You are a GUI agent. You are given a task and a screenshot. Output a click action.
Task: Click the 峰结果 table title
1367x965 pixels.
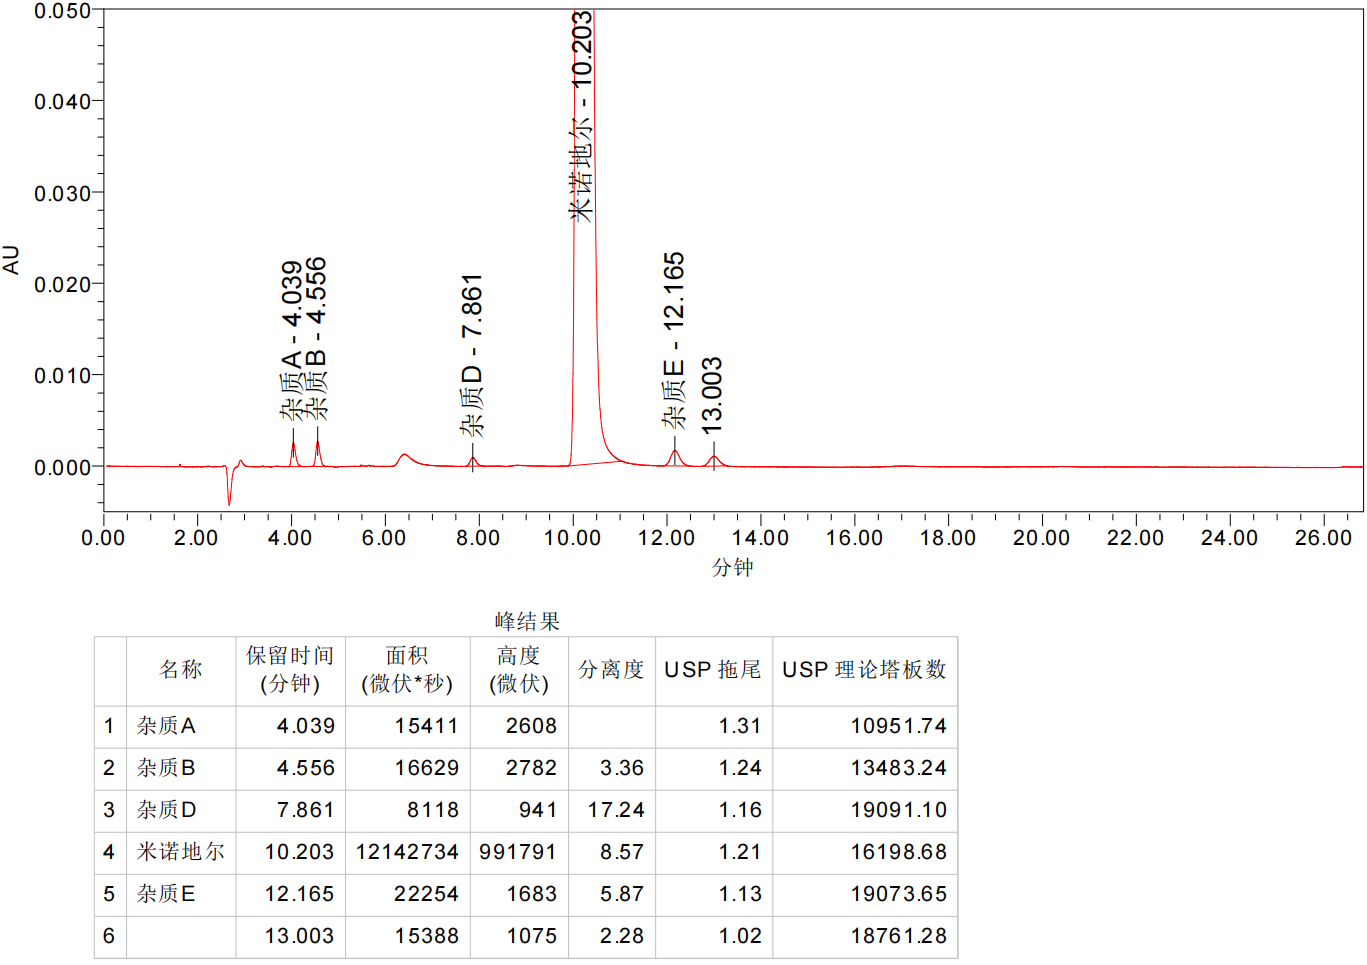click(527, 622)
